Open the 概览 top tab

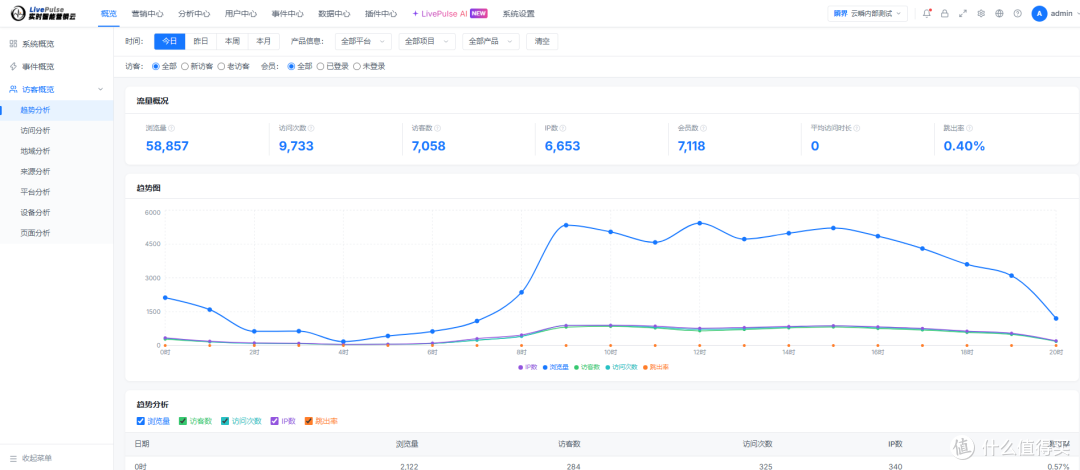[109, 13]
